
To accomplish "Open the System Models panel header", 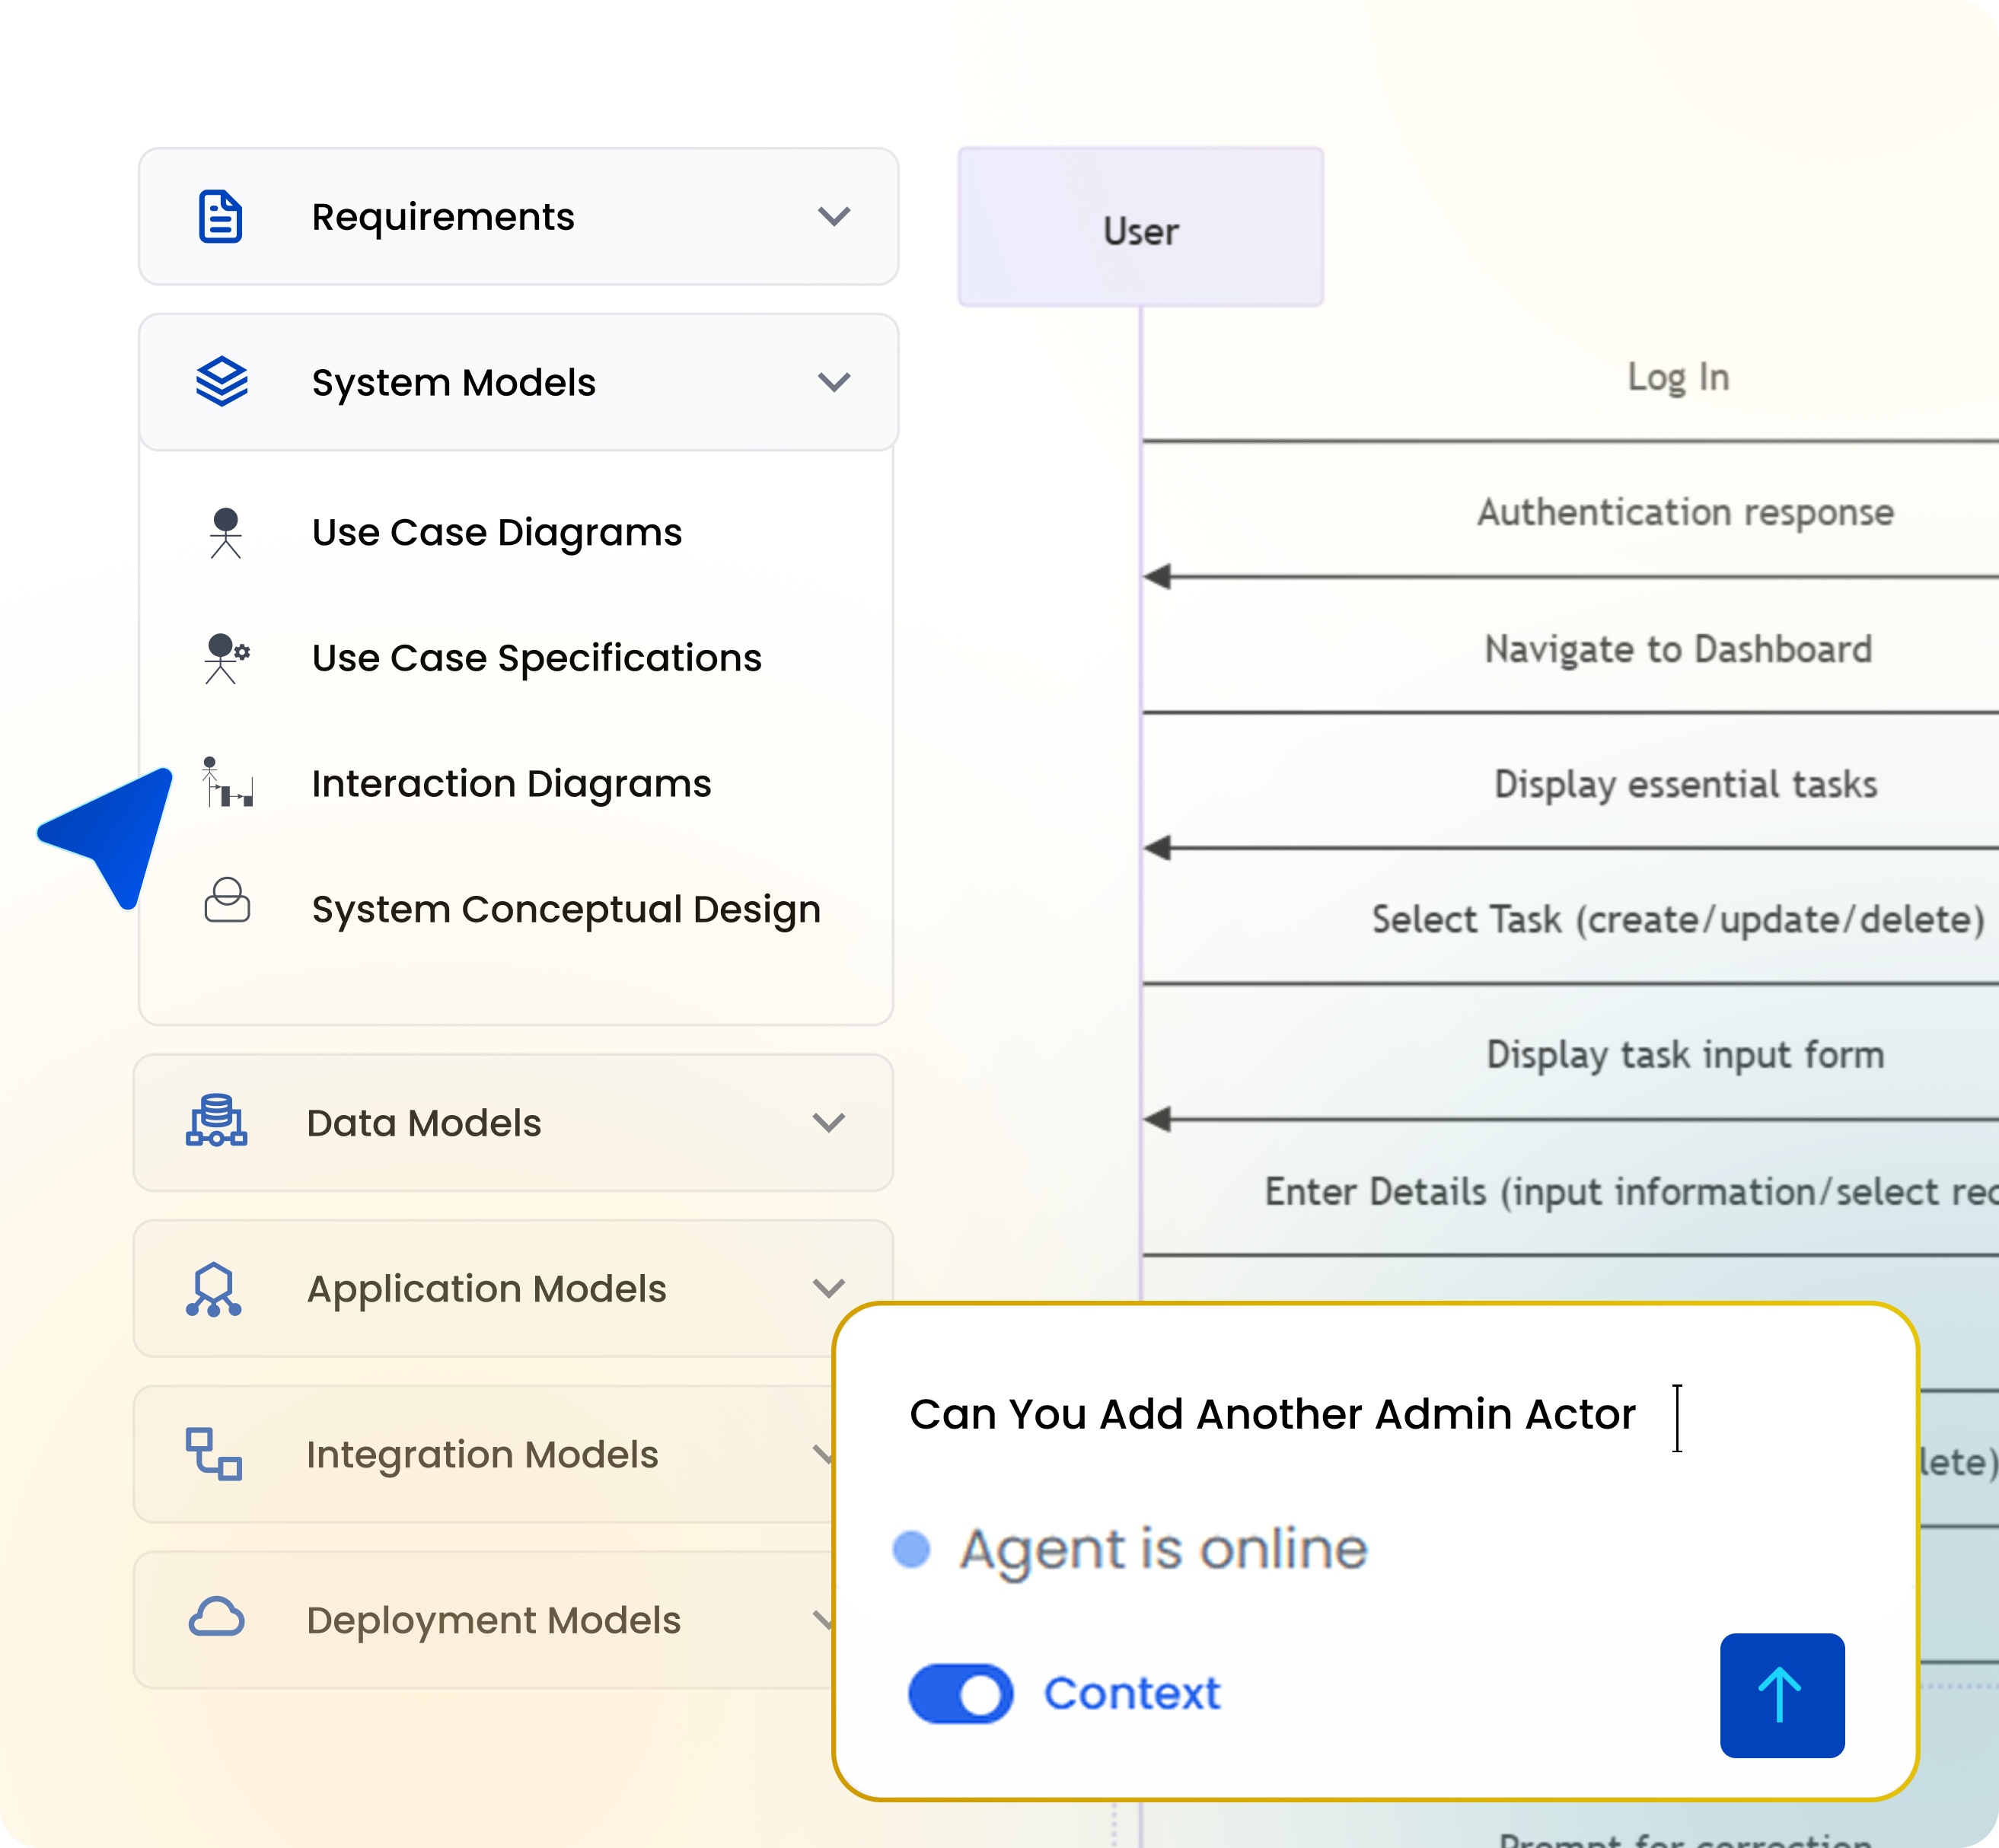I will pos(518,382).
